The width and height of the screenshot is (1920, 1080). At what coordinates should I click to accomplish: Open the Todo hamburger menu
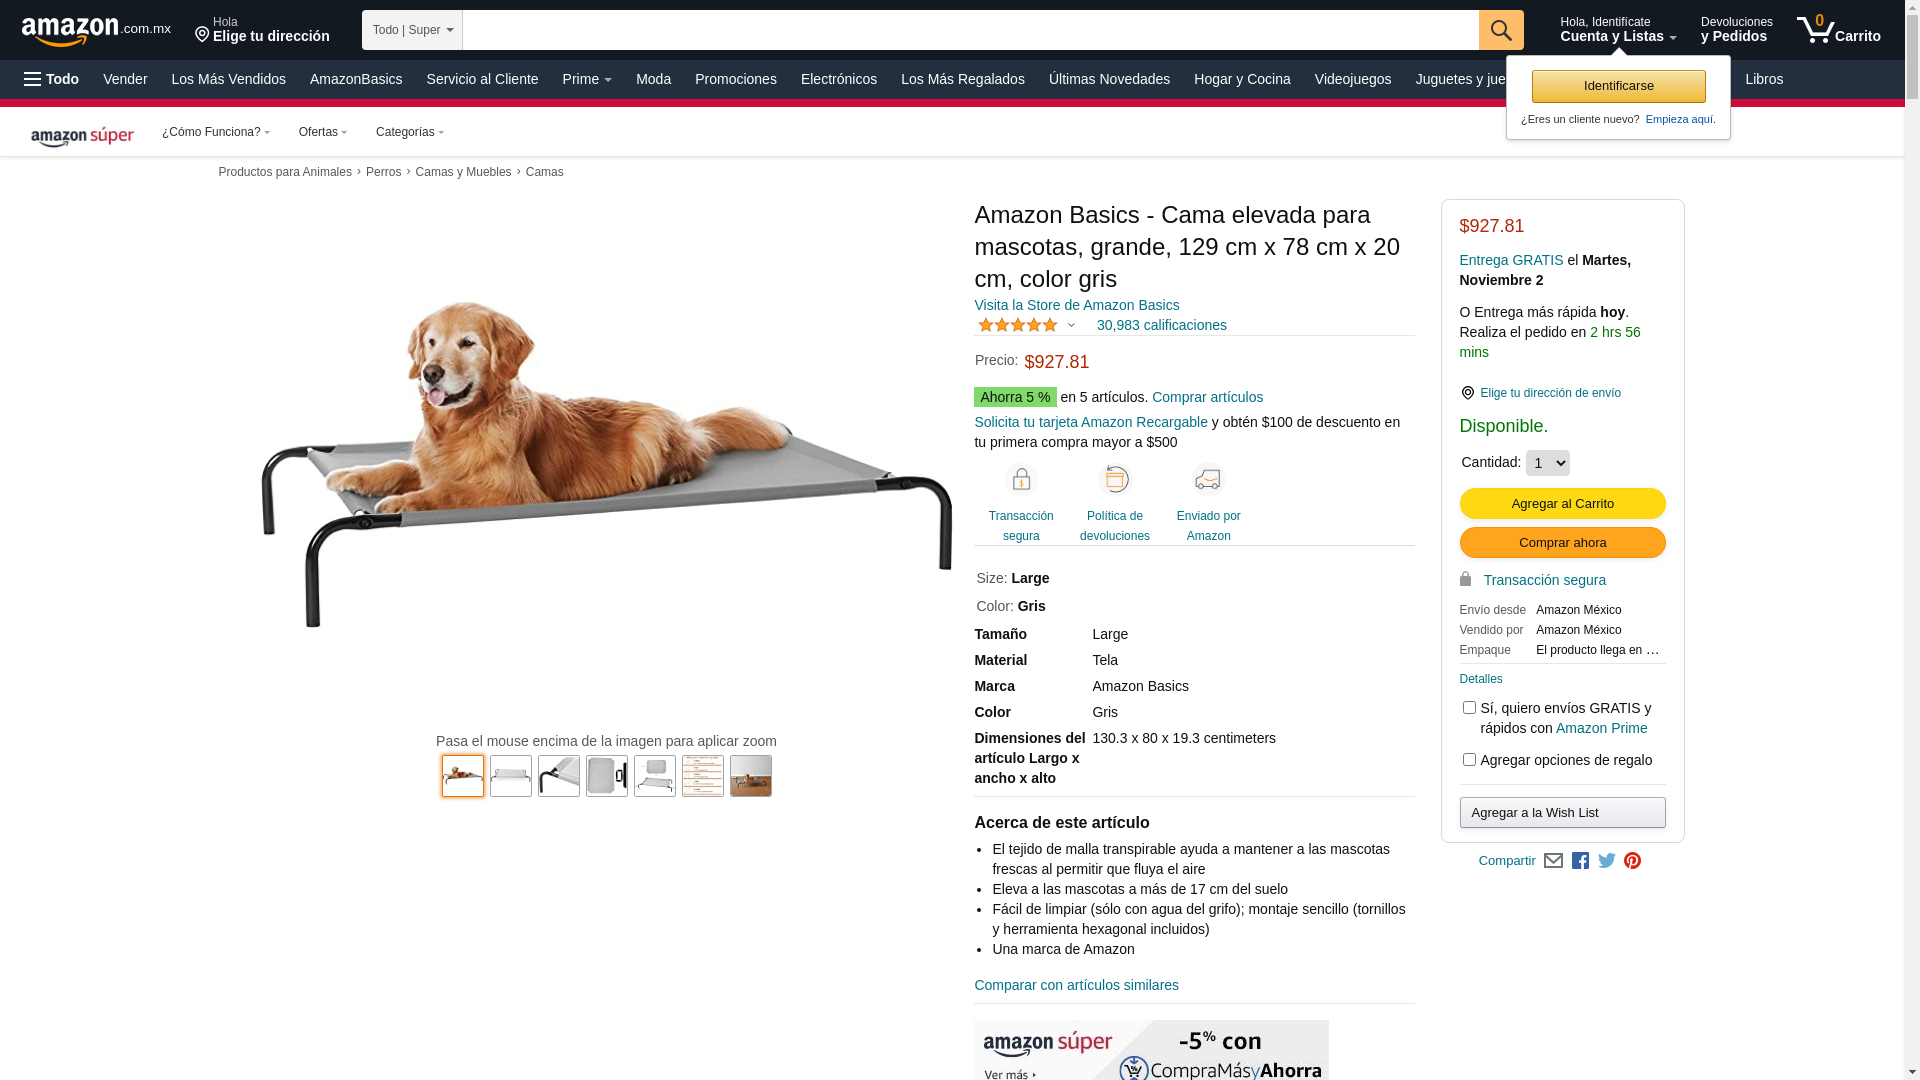coord(51,79)
